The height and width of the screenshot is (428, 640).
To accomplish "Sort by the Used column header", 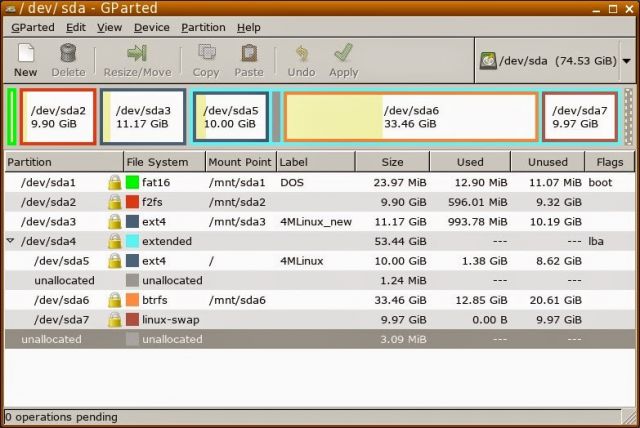I will 470,162.
